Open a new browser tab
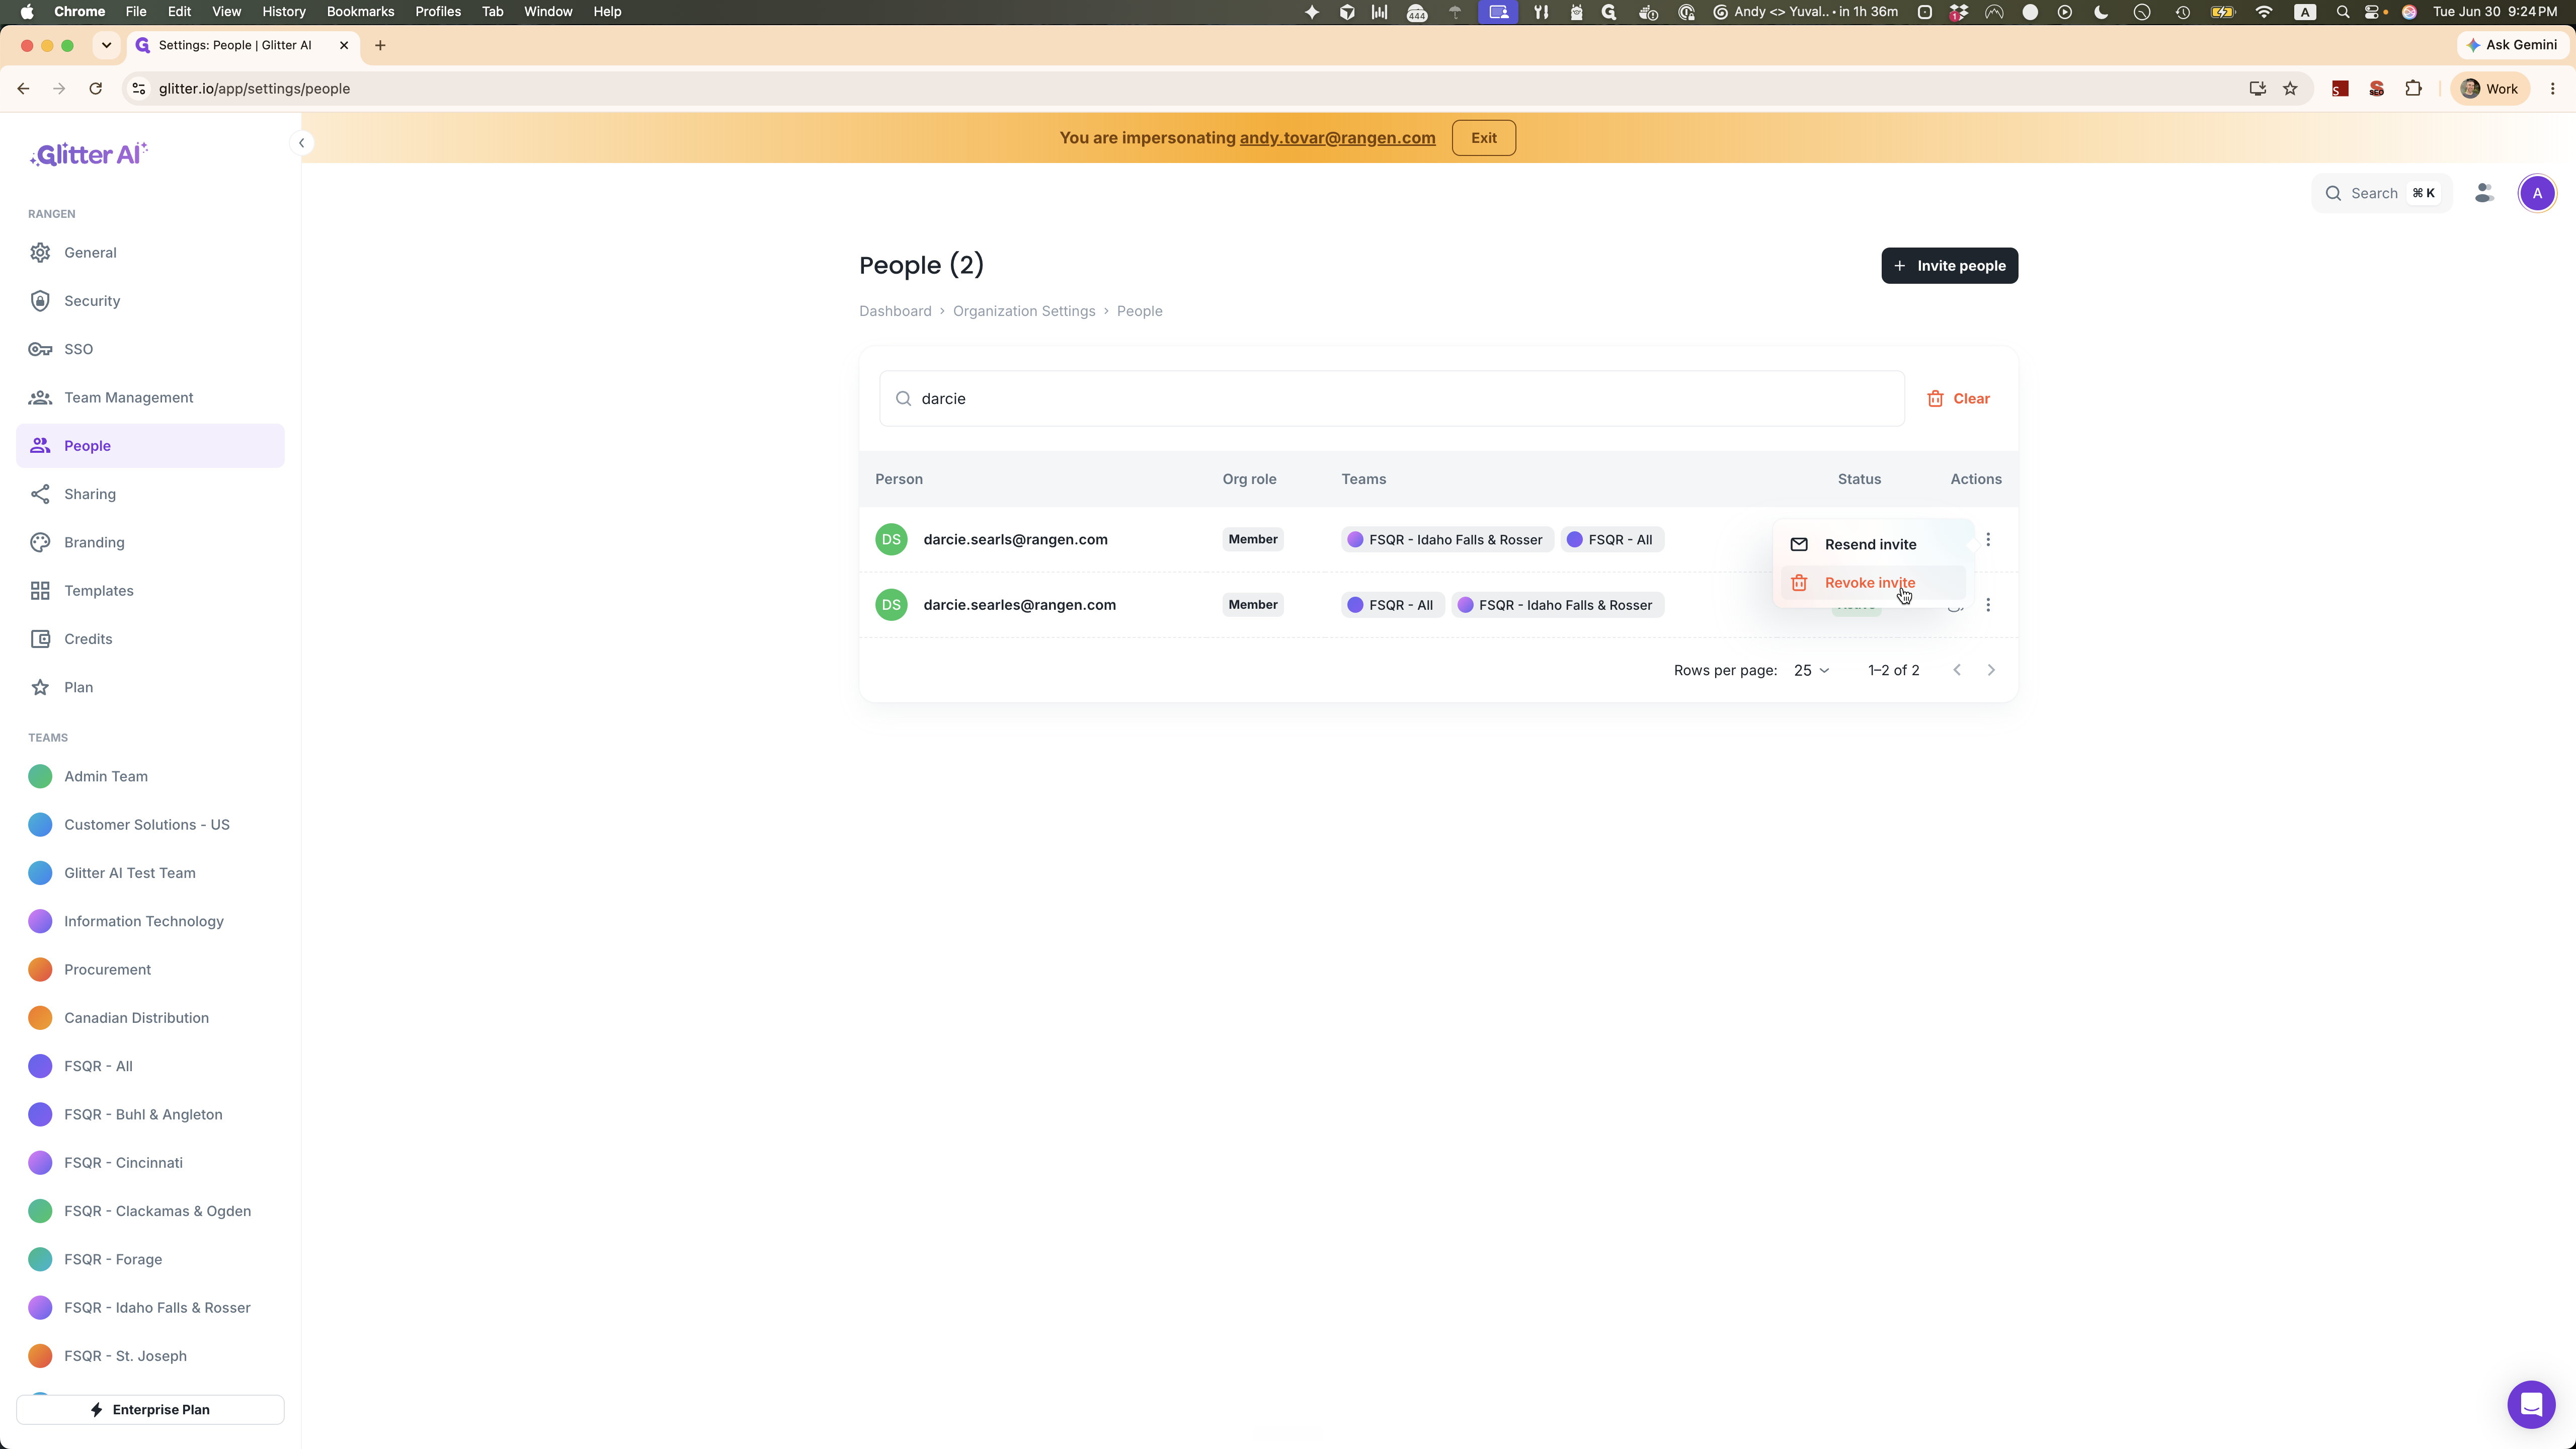The height and width of the screenshot is (1449, 2576). [380, 45]
